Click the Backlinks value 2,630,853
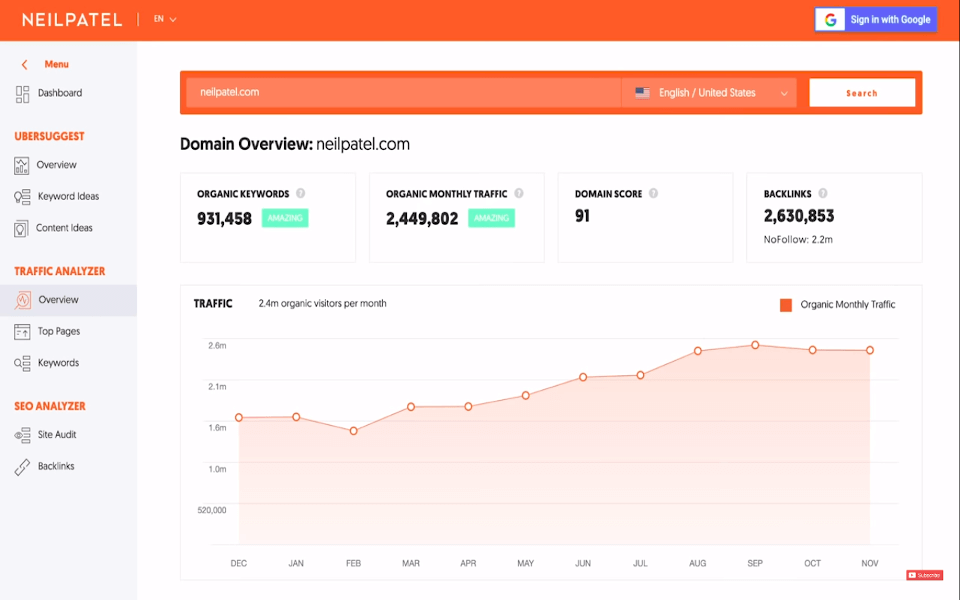This screenshot has height=600, width=960. pos(798,216)
